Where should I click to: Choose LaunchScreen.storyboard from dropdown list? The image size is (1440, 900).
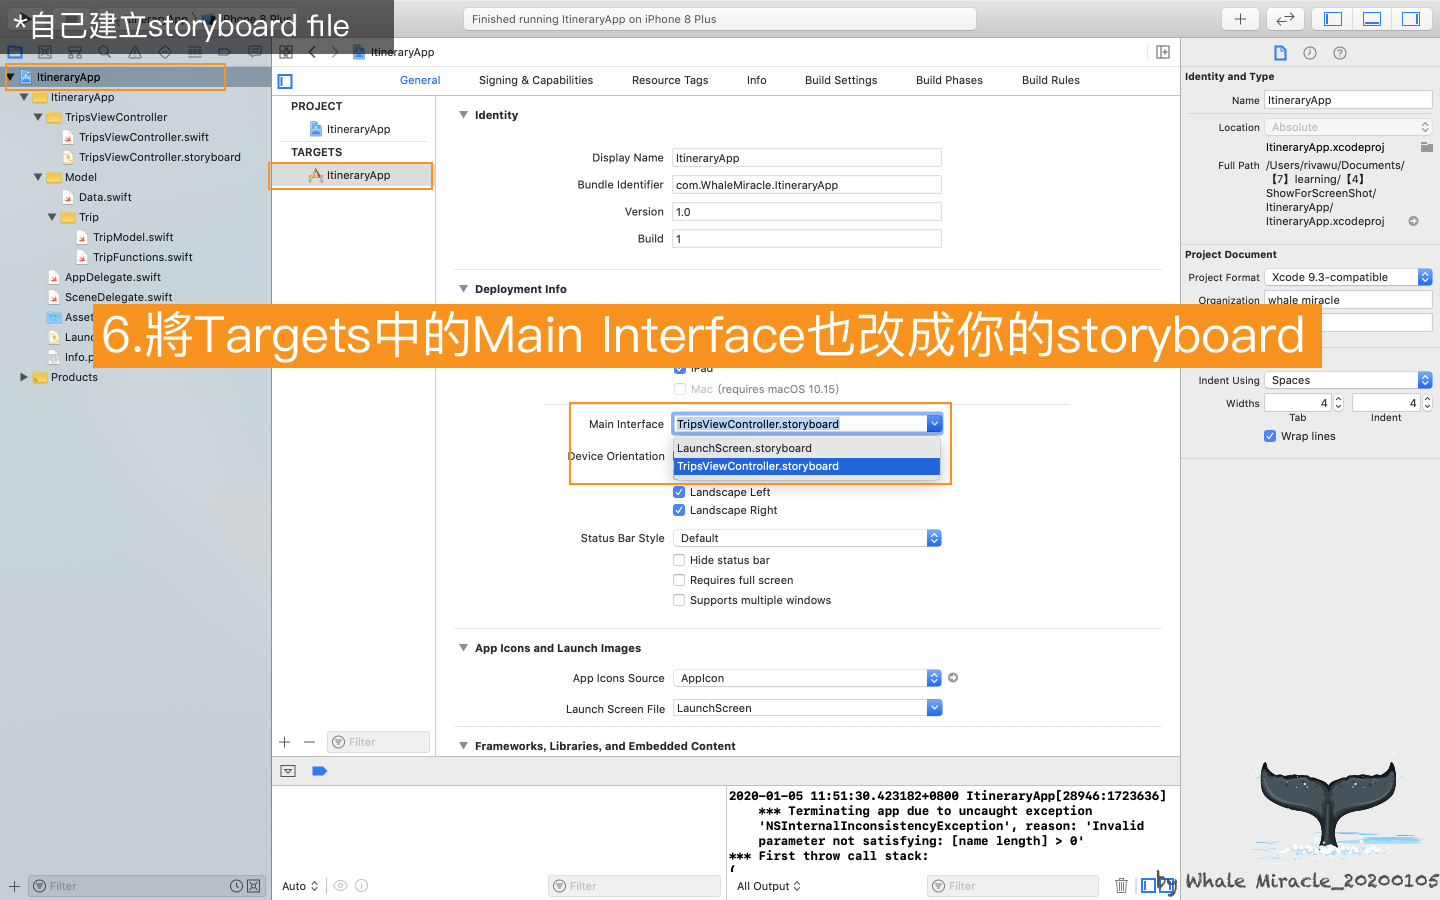(x=807, y=448)
